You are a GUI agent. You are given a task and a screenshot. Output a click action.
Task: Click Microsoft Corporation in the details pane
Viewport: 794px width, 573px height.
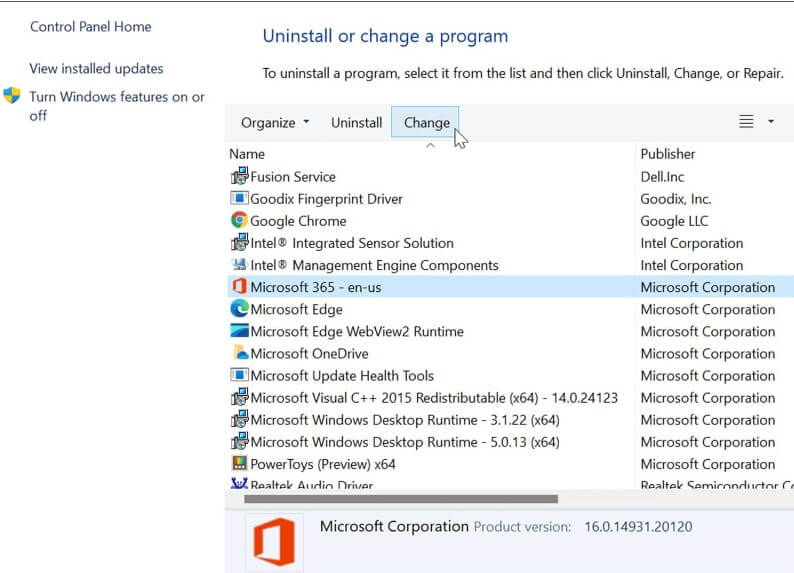[x=394, y=526]
